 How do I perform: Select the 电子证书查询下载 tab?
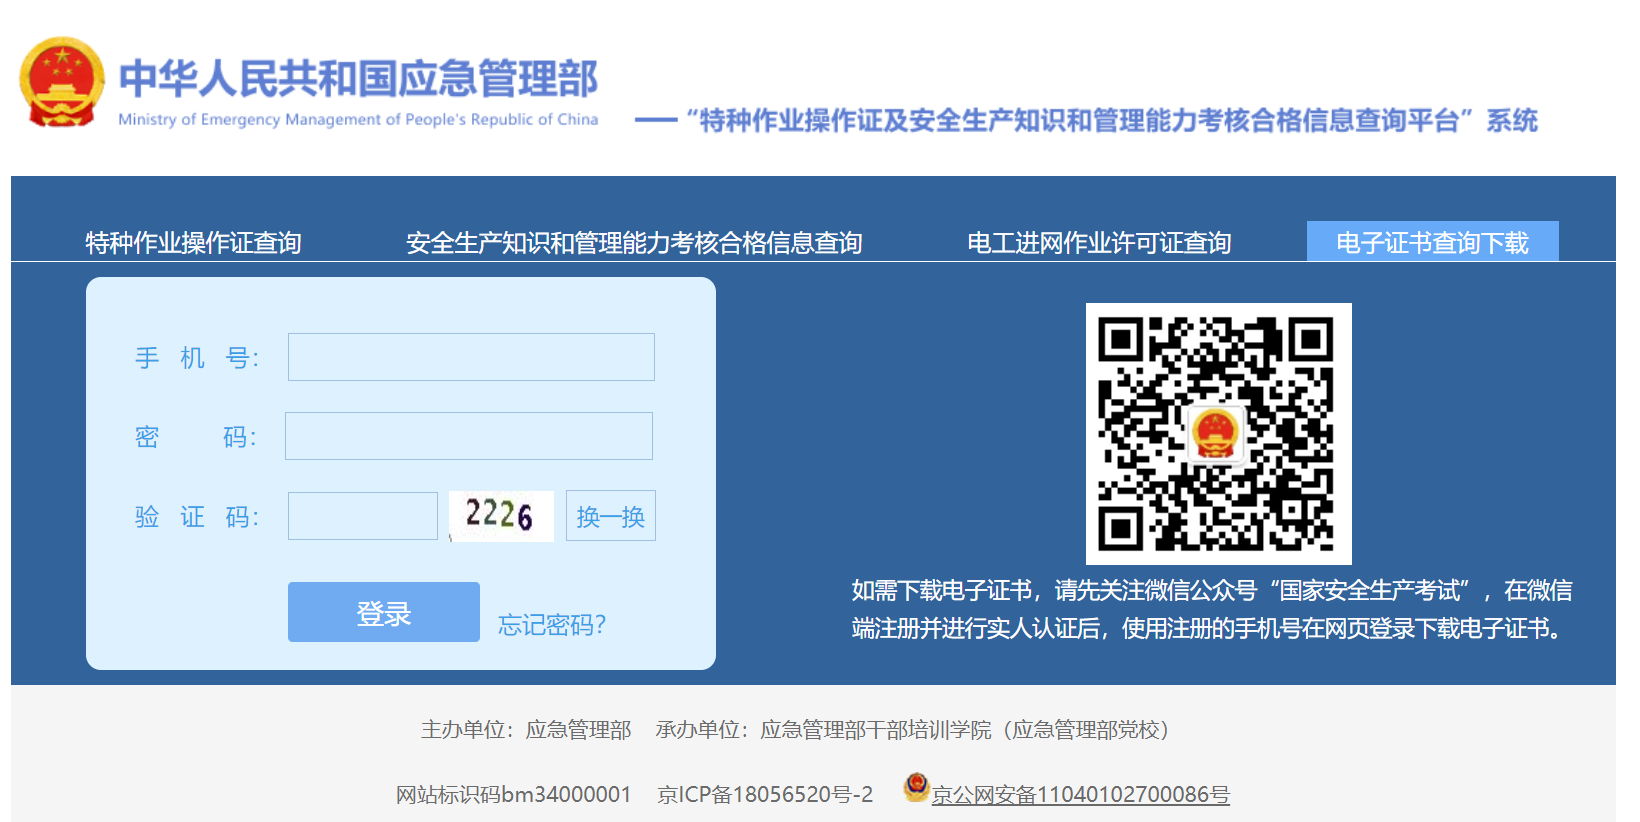1432,242
